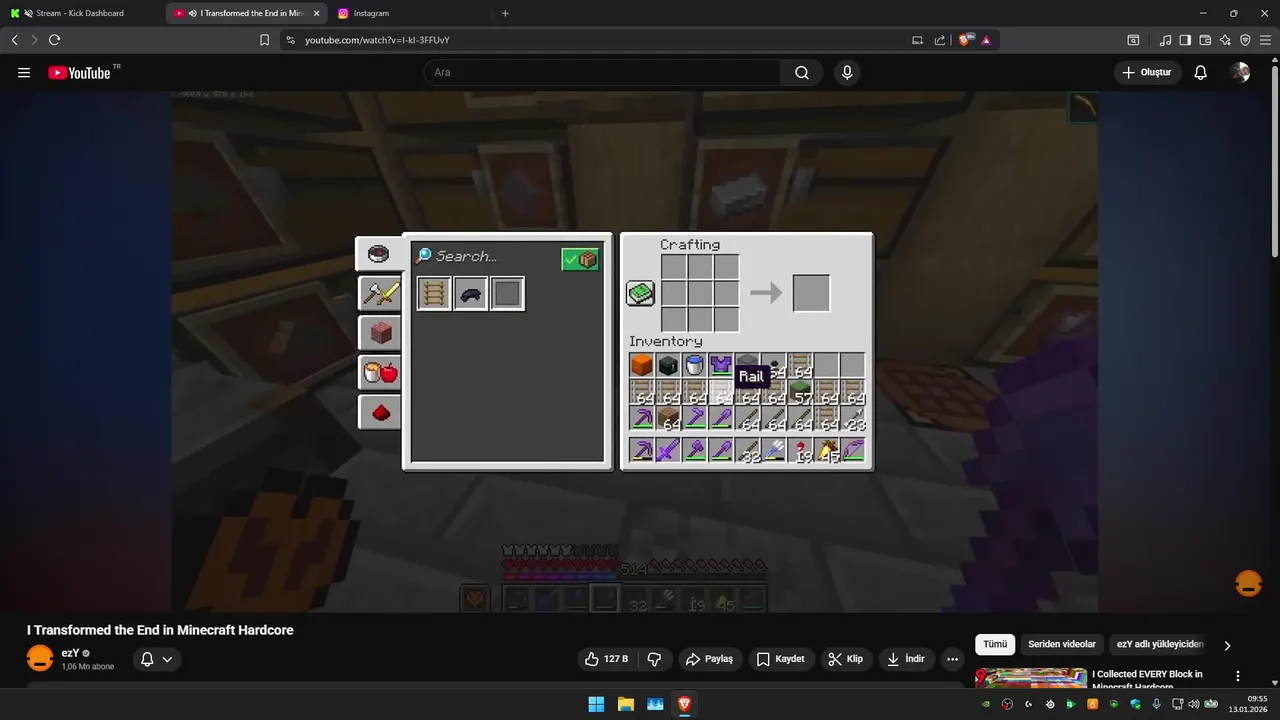This screenshot has height=720, width=1280.
Task: Click the center slot of the crafting grid
Action: point(700,293)
